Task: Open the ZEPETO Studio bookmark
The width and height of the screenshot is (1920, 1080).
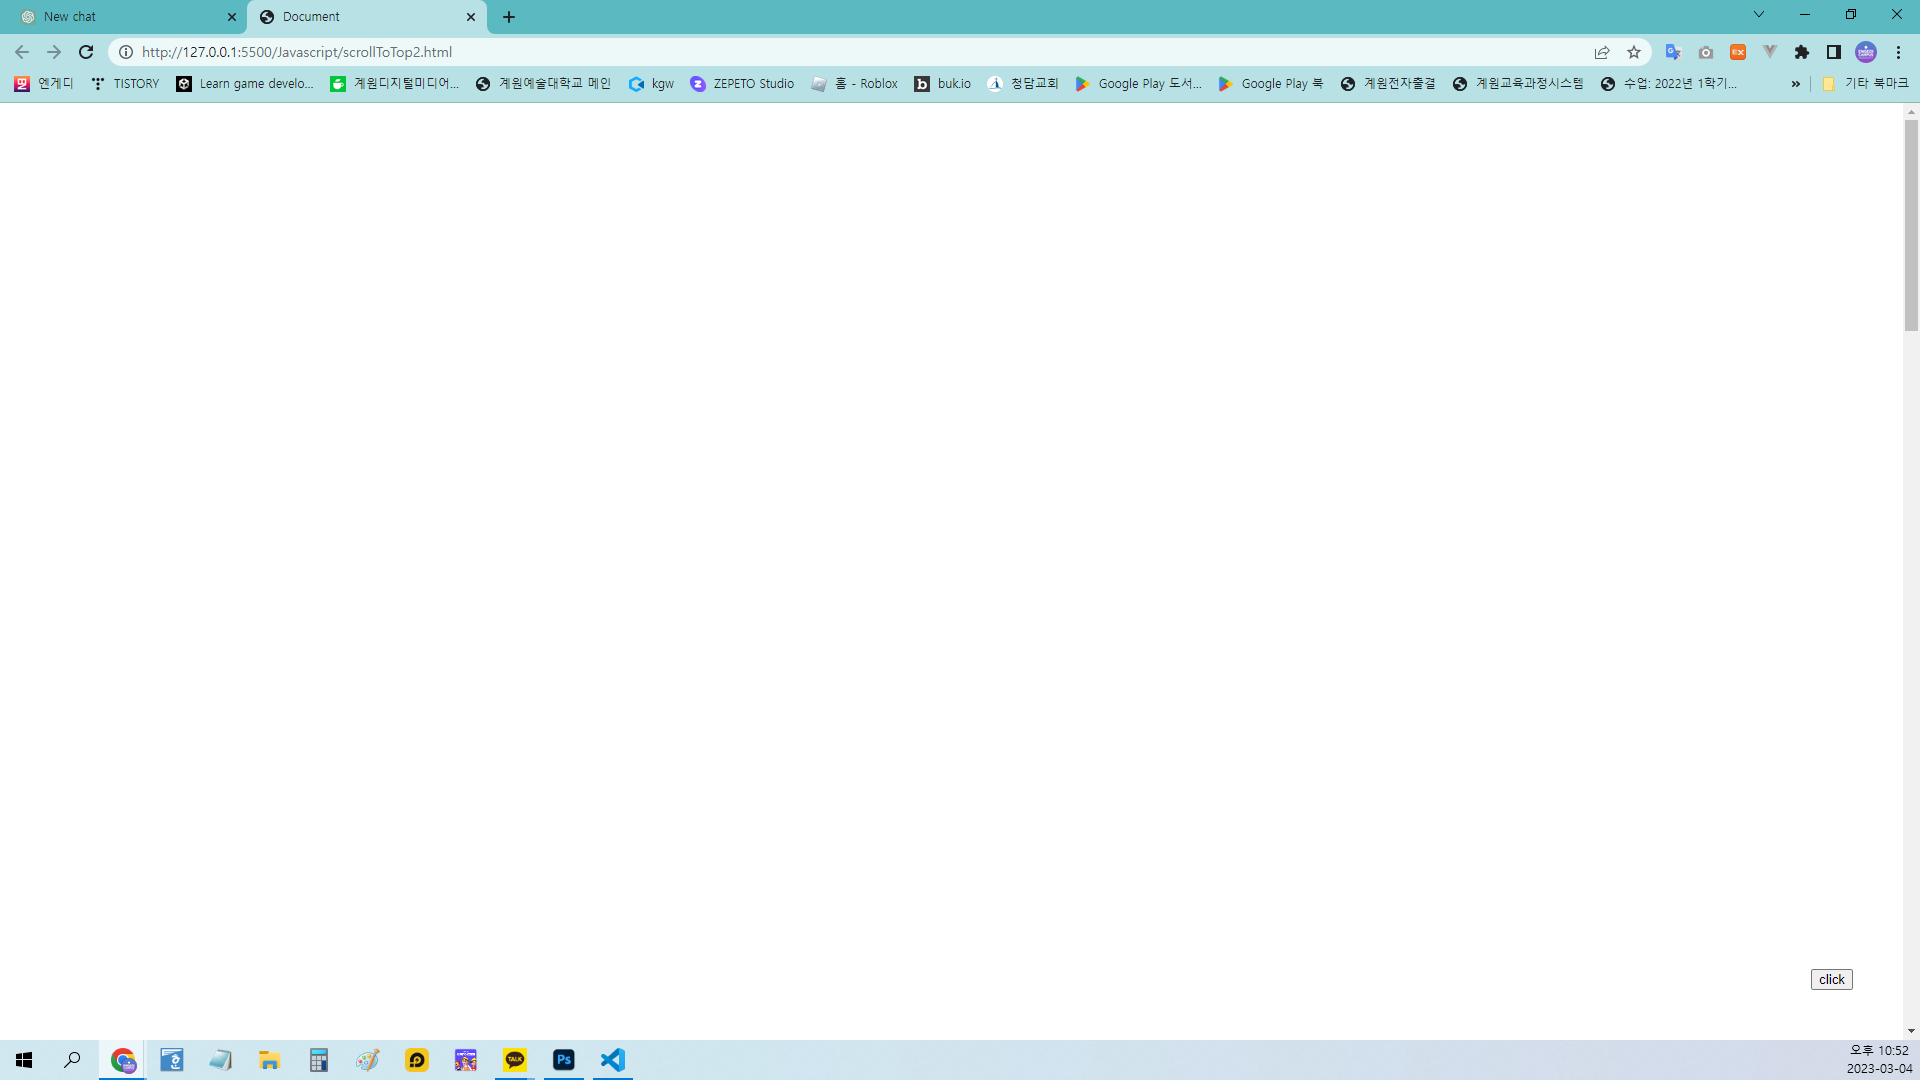Action: (743, 84)
